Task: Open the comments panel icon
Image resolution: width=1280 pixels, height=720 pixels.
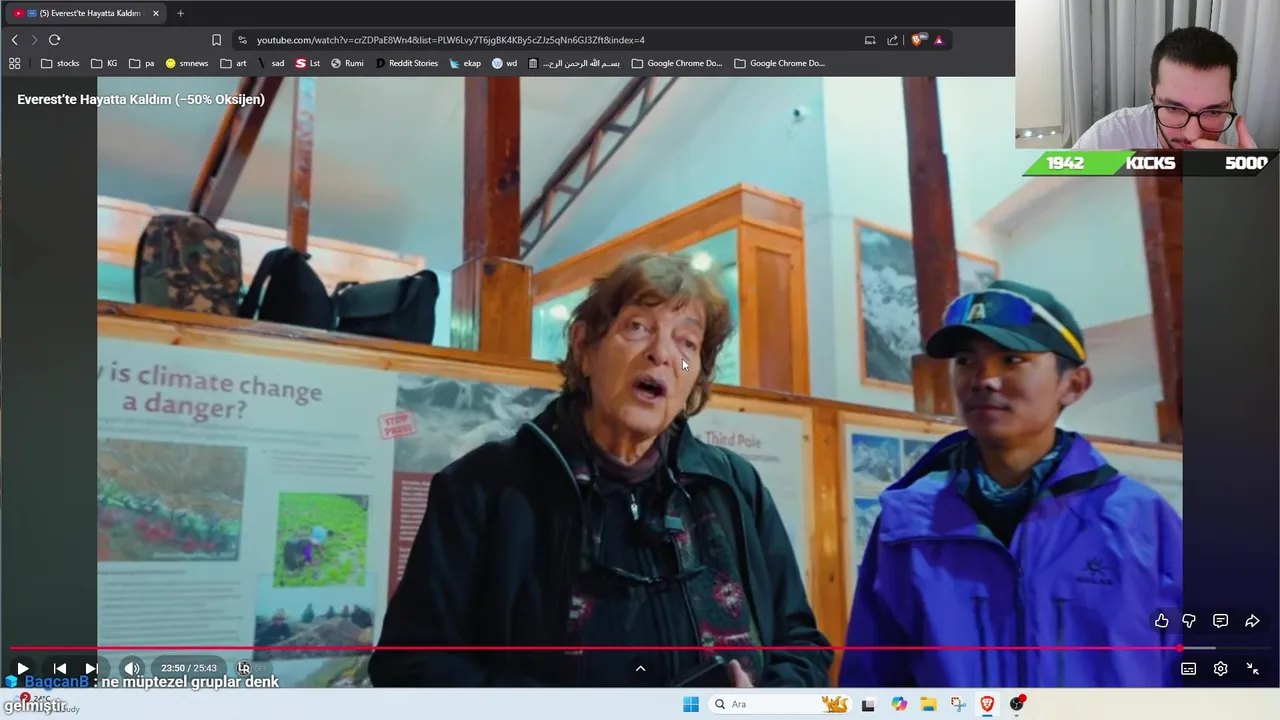Action: point(1220,621)
